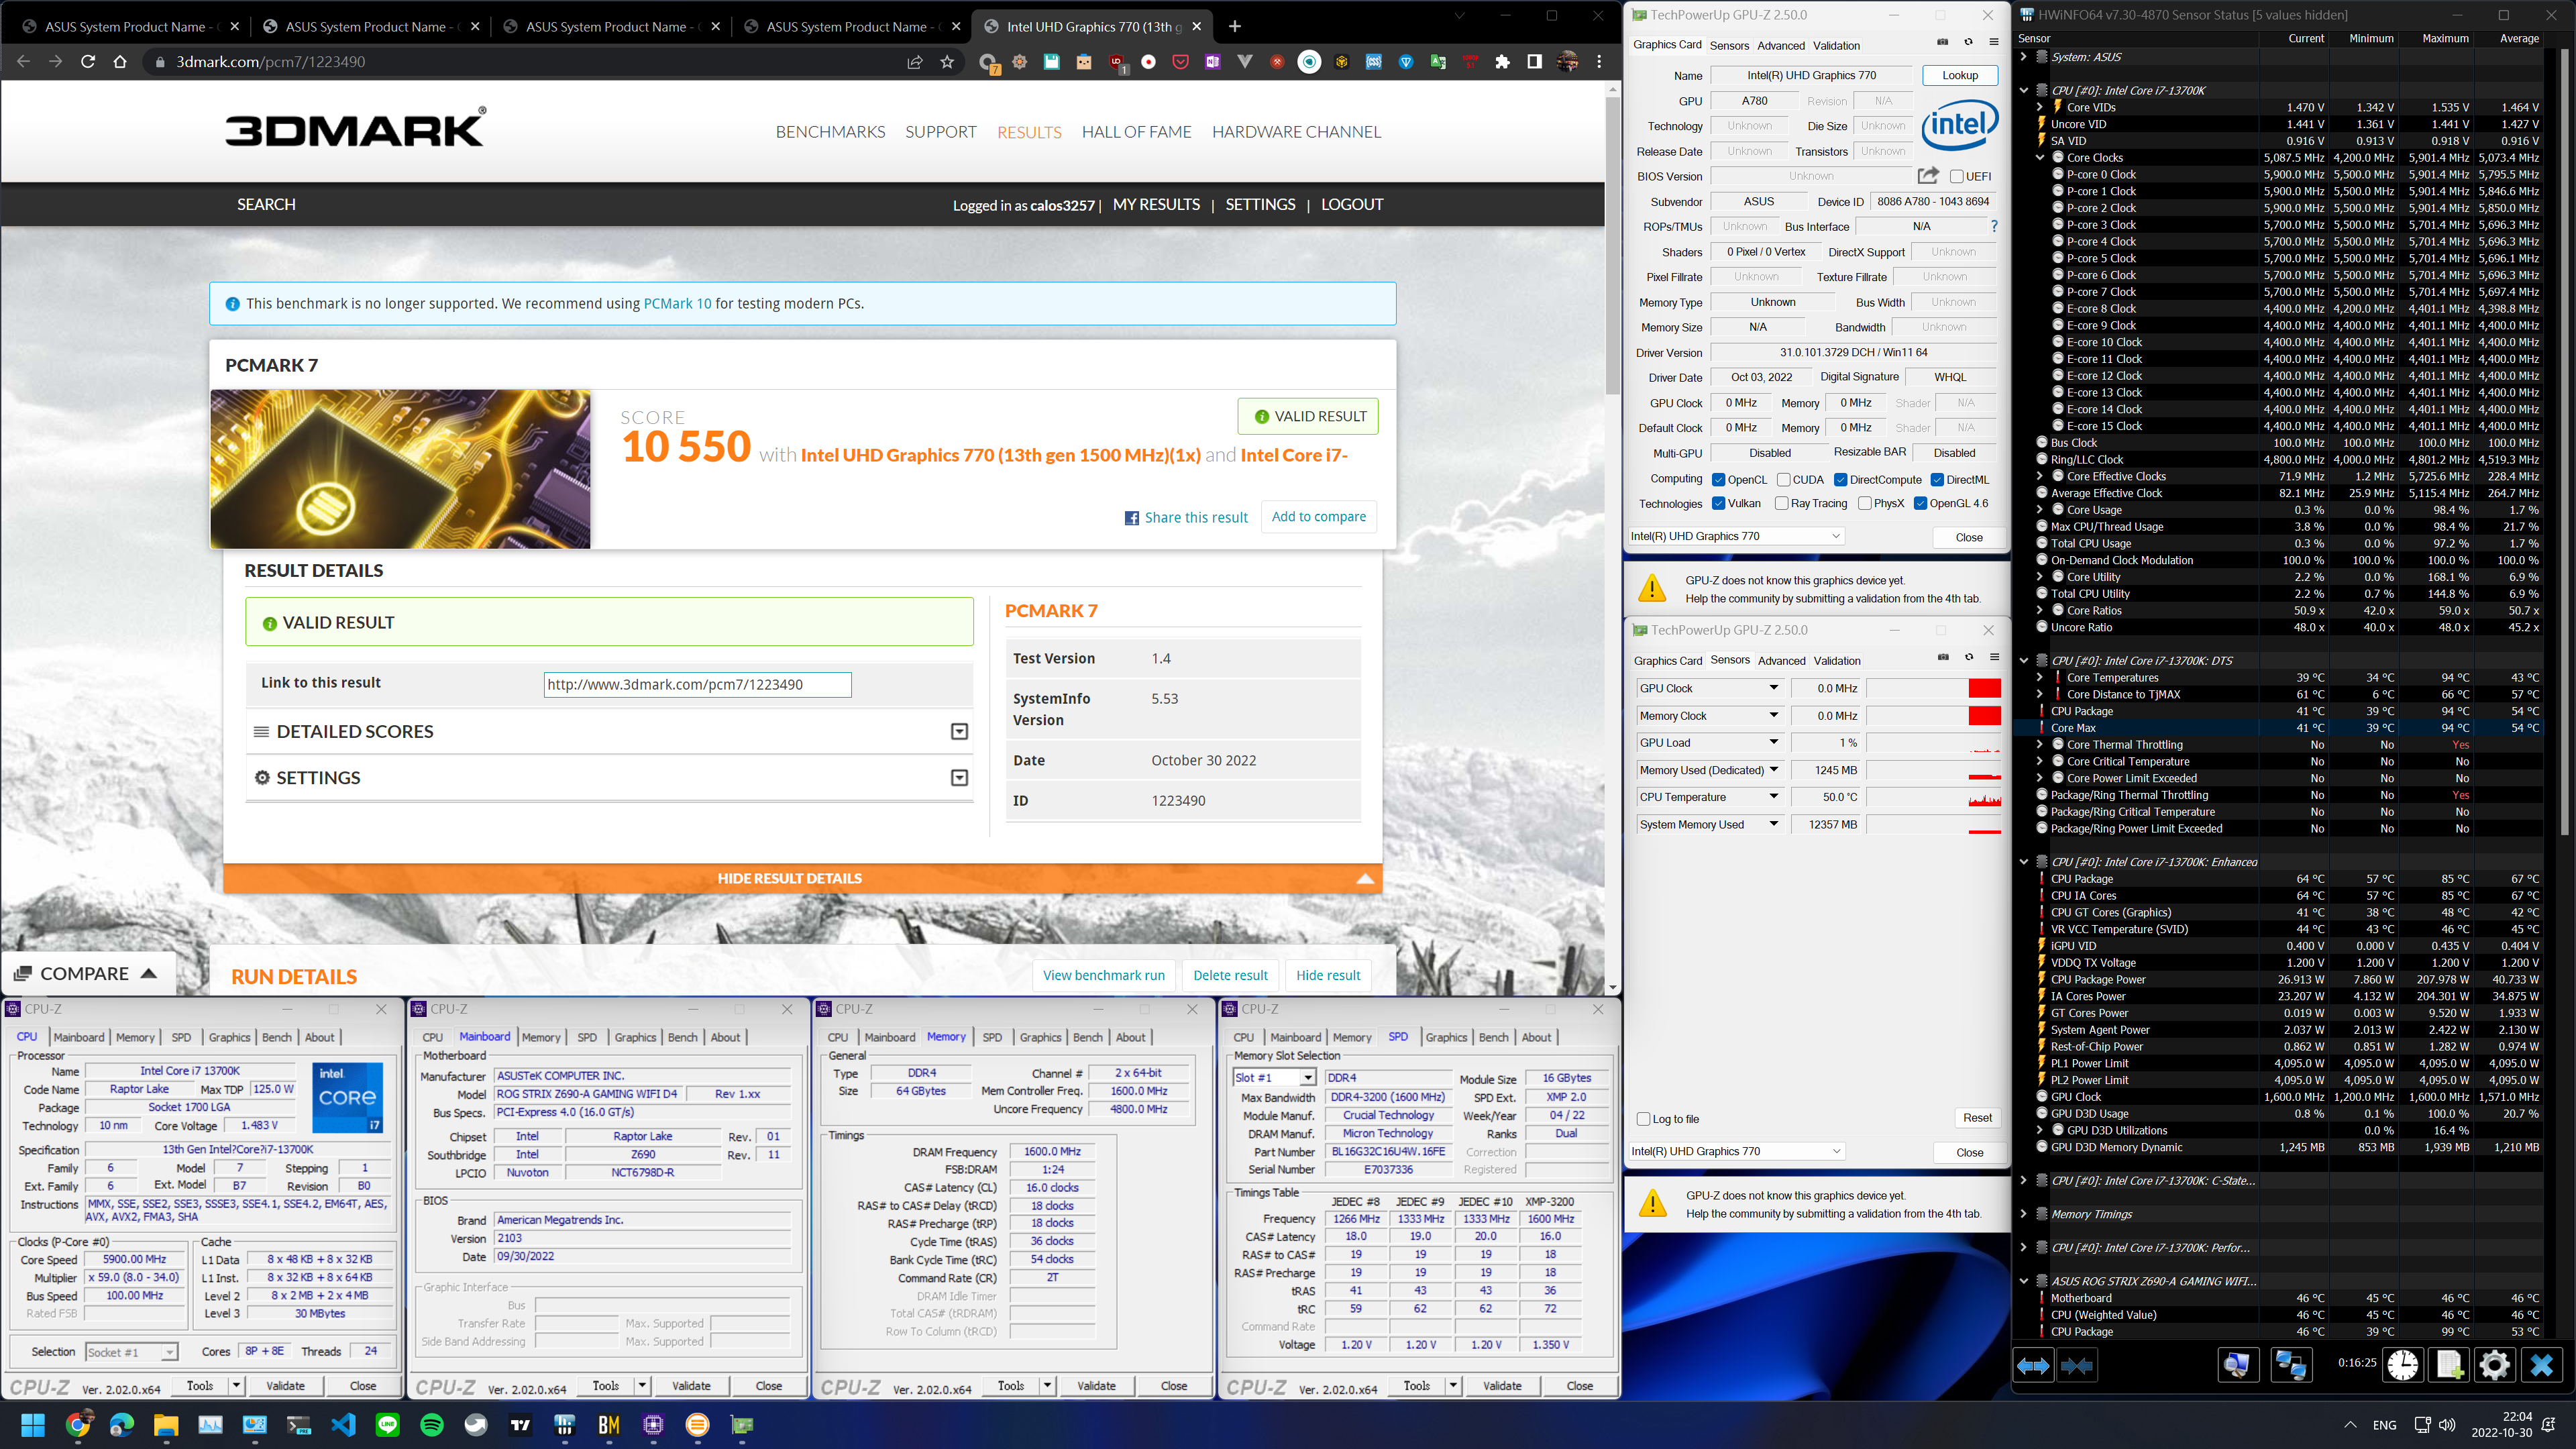The image size is (2576, 1449).
Task: Click the Windows Start button
Action: [x=33, y=1425]
